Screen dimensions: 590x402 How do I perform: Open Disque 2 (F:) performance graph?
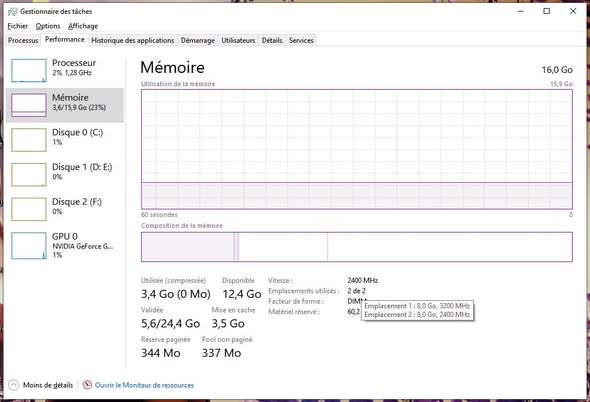[29, 209]
